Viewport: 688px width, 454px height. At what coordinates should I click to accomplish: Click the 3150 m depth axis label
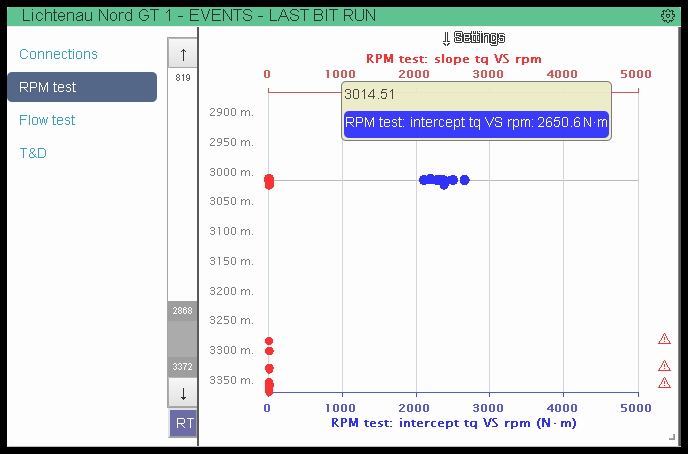[231, 261]
